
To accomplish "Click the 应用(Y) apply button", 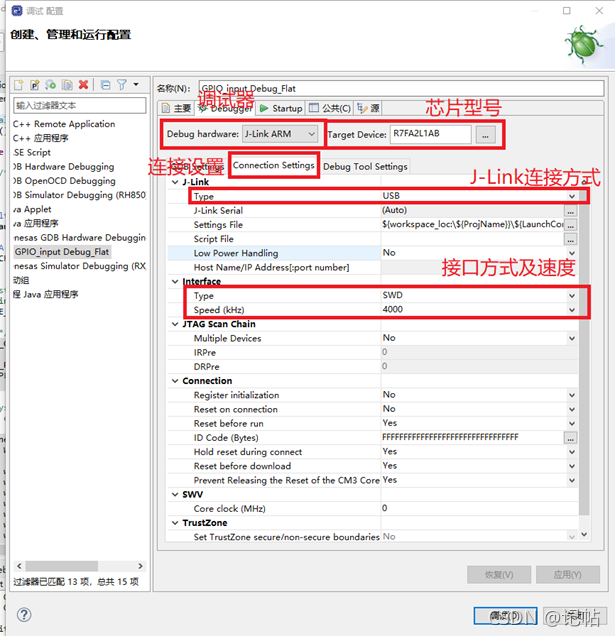I will click(568, 575).
